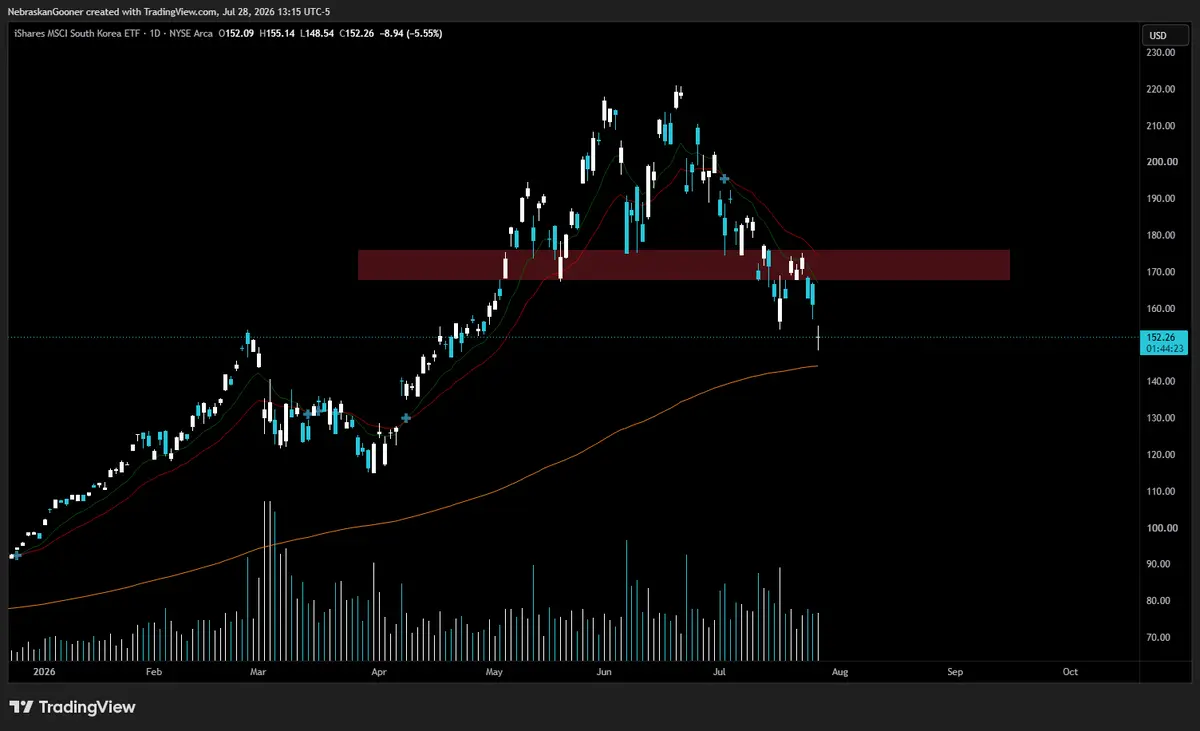Click the 230.00 price axis label

click(1160, 53)
